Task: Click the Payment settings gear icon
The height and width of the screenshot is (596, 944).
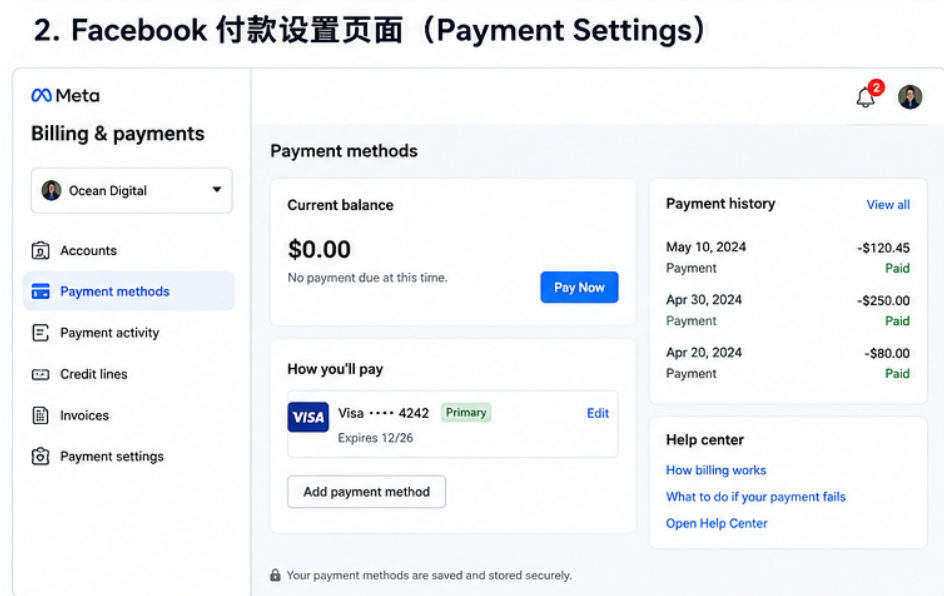Action: pyautogui.click(x=40, y=456)
